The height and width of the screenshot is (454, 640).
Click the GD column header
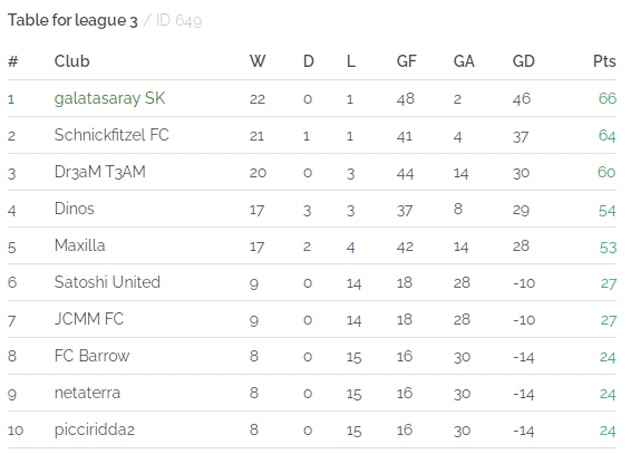524,61
